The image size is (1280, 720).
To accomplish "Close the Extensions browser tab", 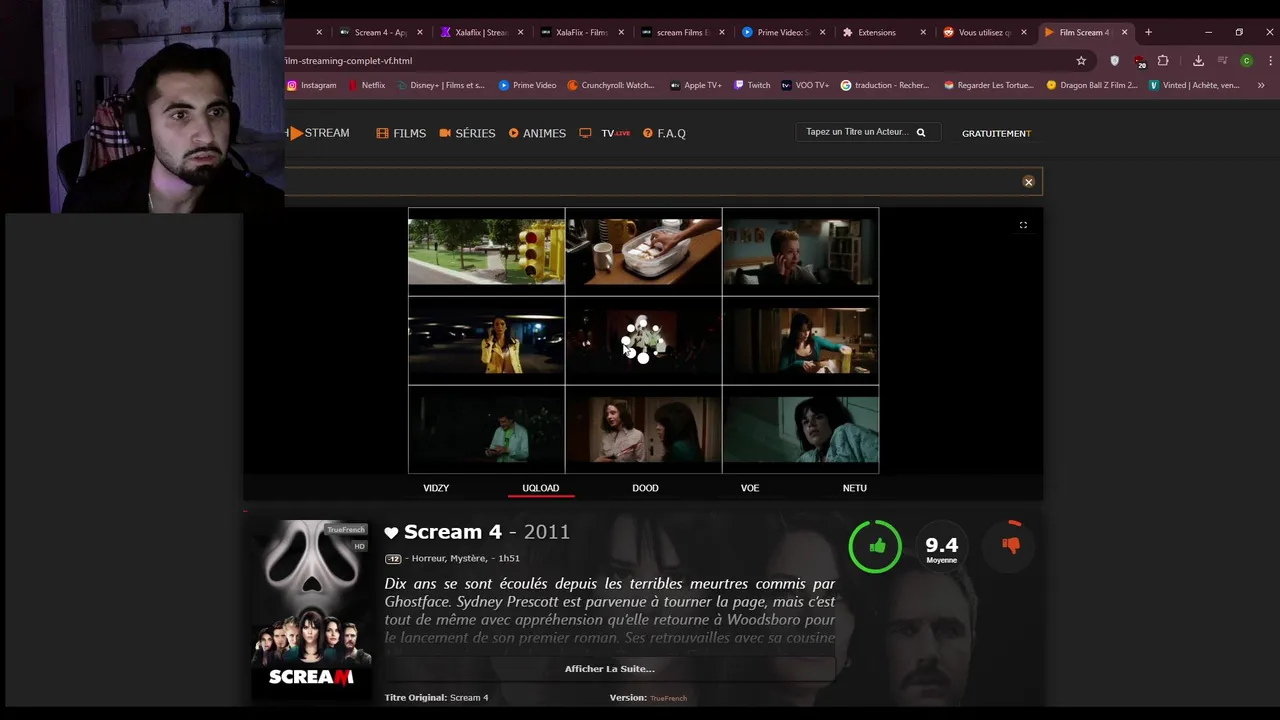I will click(x=923, y=32).
